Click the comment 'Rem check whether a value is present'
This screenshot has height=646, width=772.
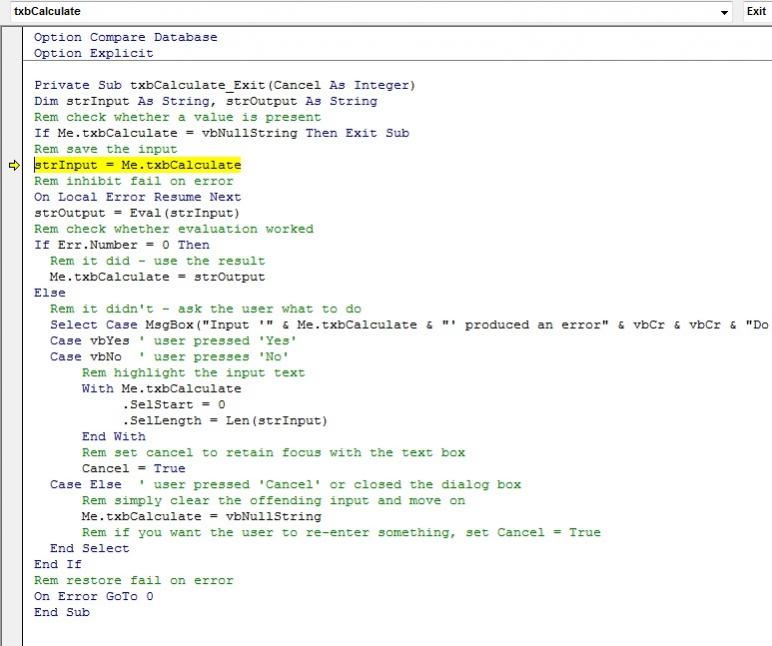[x=177, y=117]
